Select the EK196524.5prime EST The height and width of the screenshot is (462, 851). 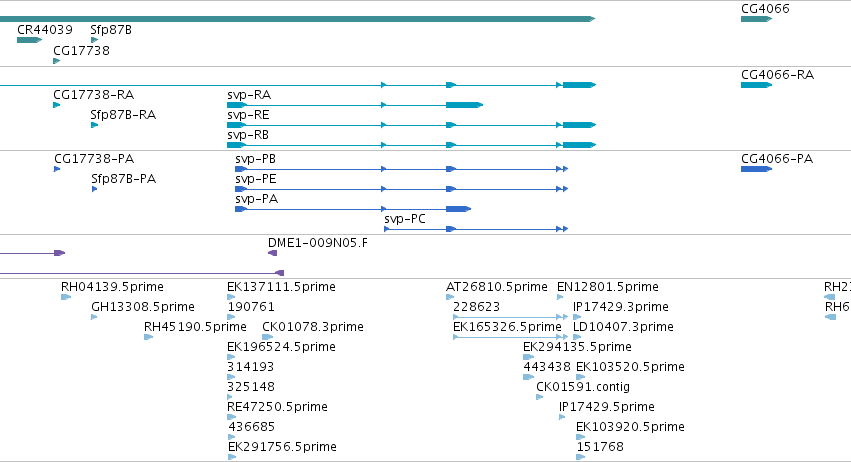click(231, 357)
